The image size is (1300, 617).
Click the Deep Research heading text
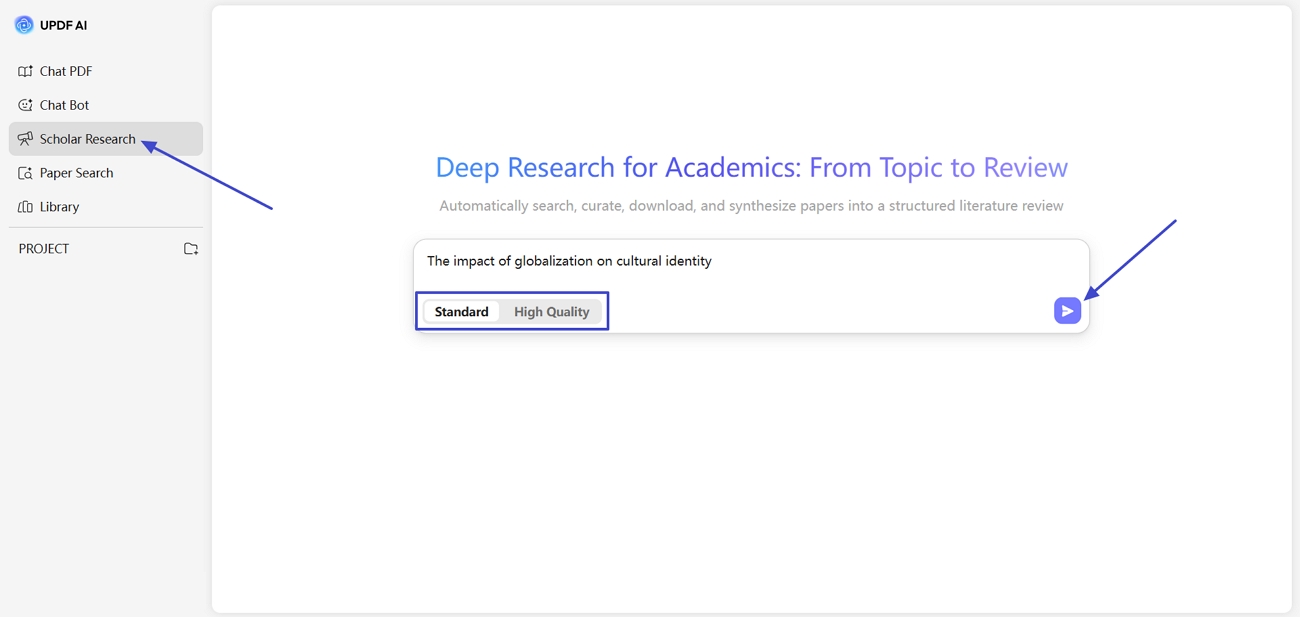(x=752, y=167)
